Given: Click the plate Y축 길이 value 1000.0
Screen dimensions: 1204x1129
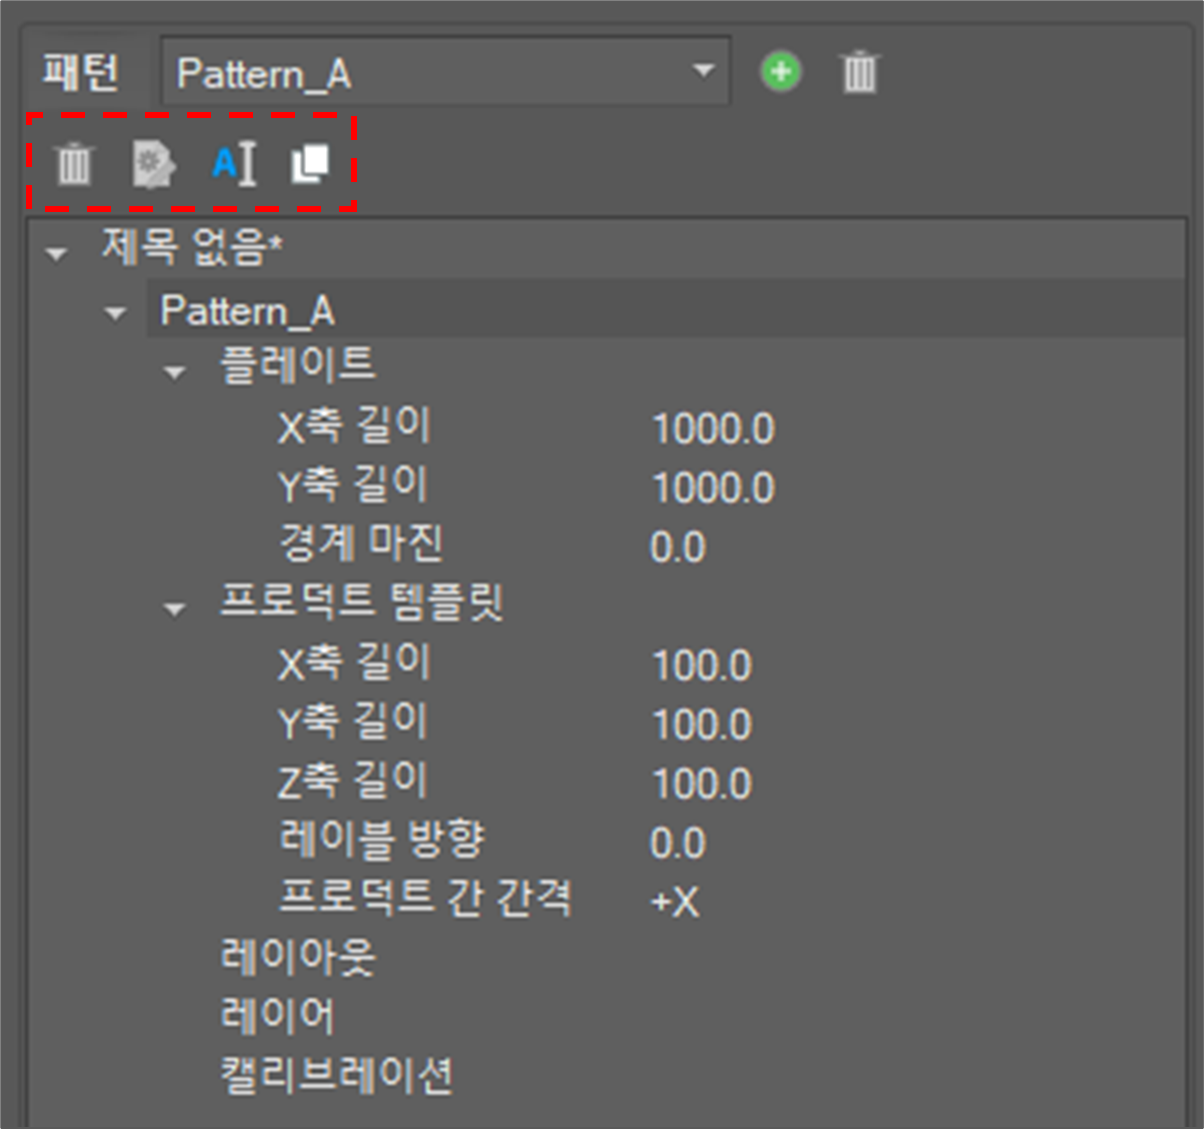Looking at the screenshot, I should (x=713, y=488).
